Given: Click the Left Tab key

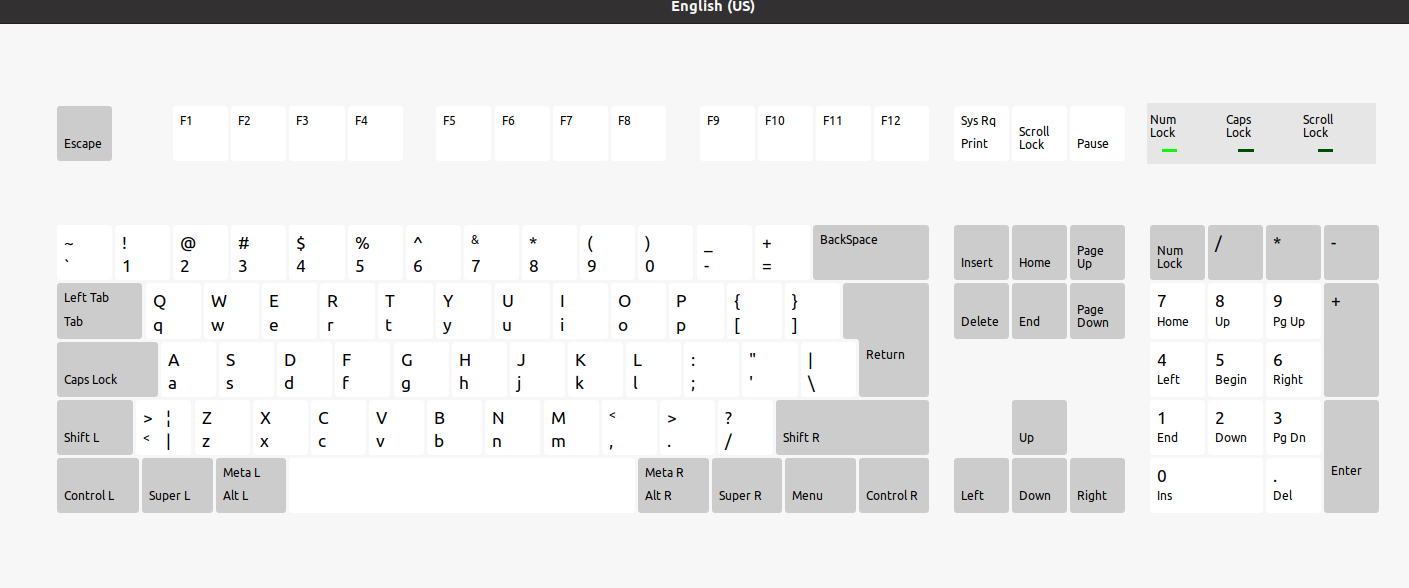Looking at the screenshot, I should click(99, 310).
